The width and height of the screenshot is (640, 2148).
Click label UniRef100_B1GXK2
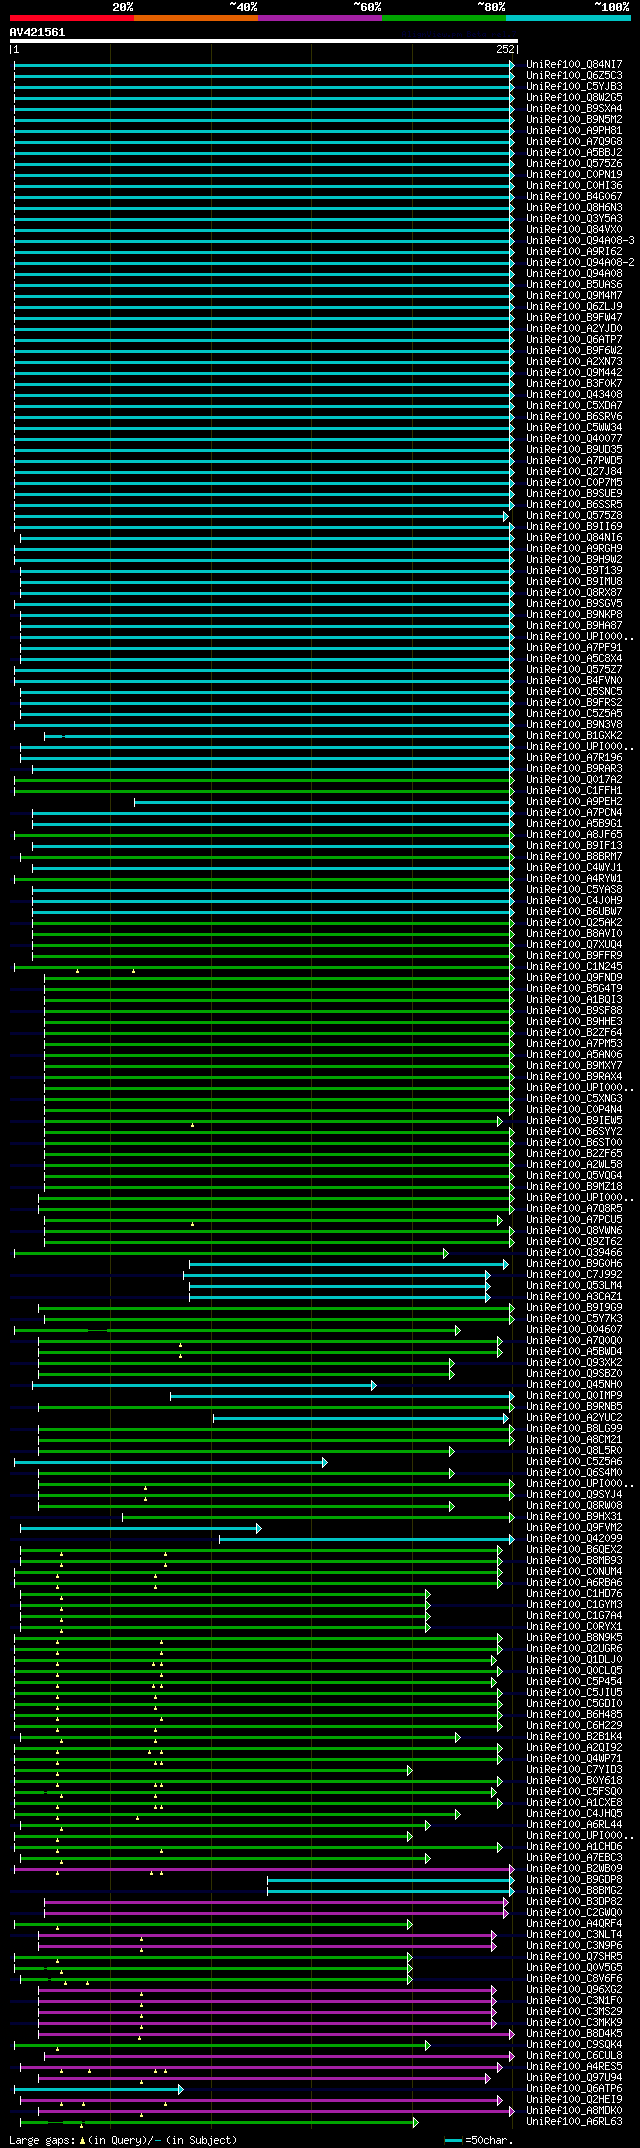coord(574,735)
